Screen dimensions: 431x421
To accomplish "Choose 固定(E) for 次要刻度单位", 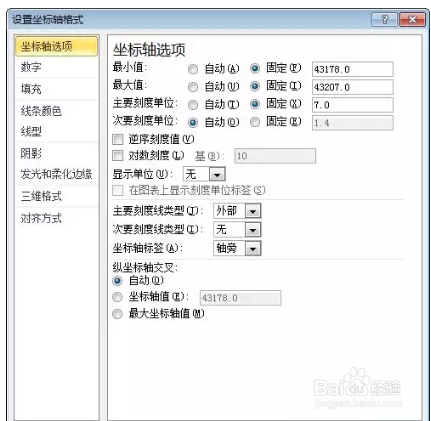I will click(x=255, y=122).
